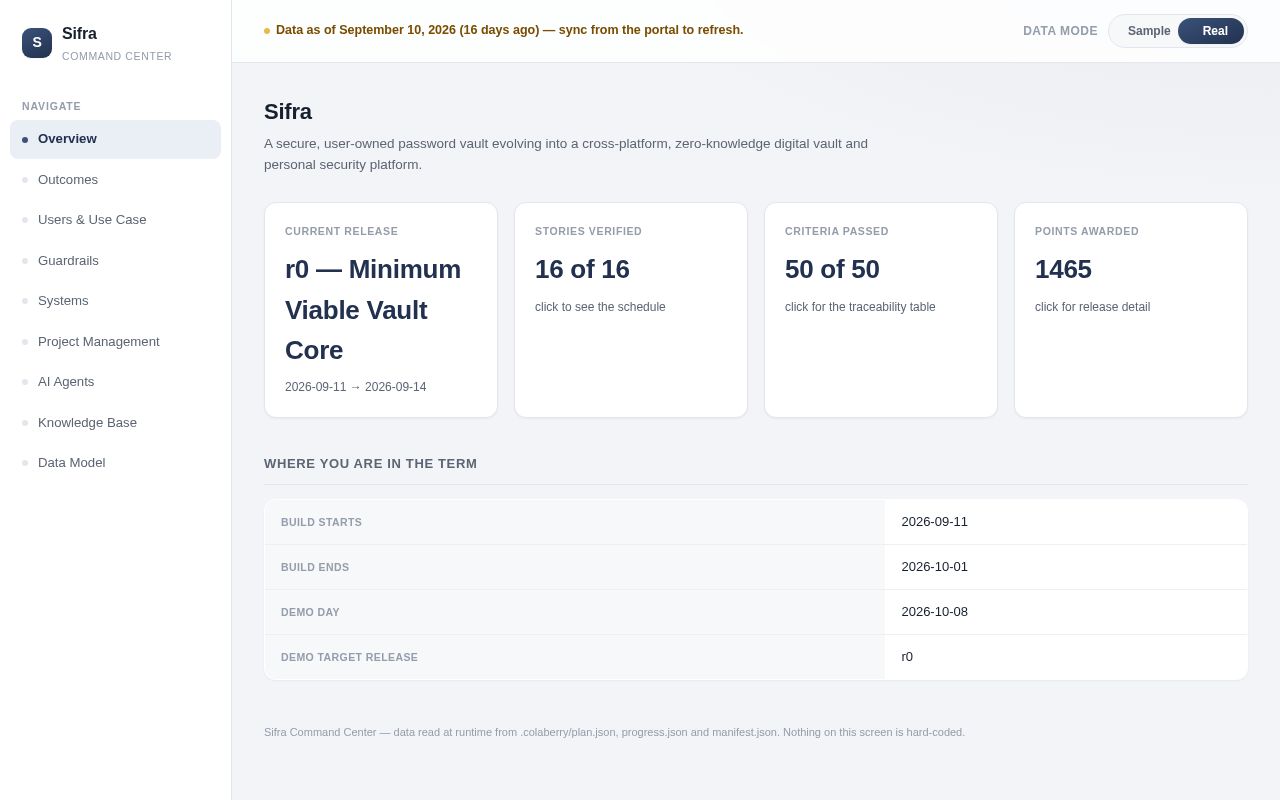The image size is (1280, 800).
Task: Click the 'Where you are in the term' heading
Action: click(x=370, y=464)
